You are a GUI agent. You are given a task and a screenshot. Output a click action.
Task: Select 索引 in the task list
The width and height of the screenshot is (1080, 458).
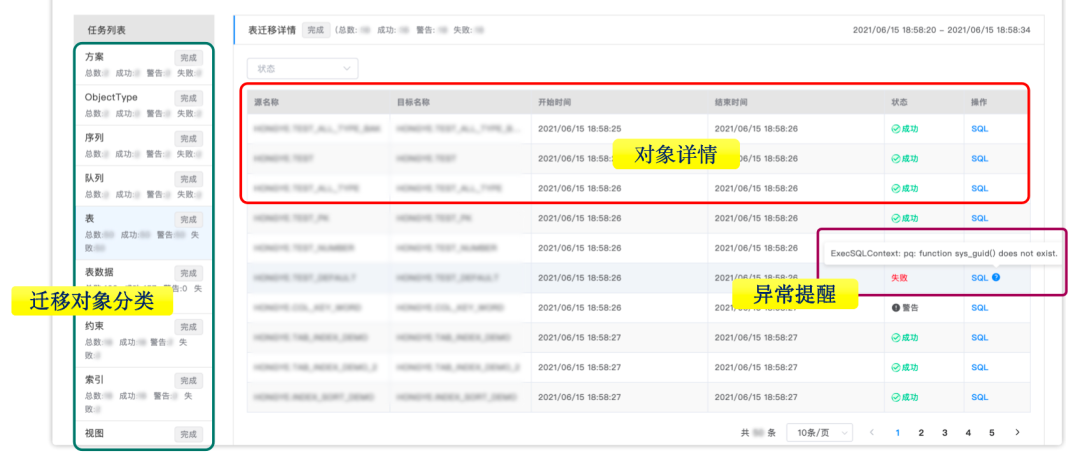coord(95,380)
